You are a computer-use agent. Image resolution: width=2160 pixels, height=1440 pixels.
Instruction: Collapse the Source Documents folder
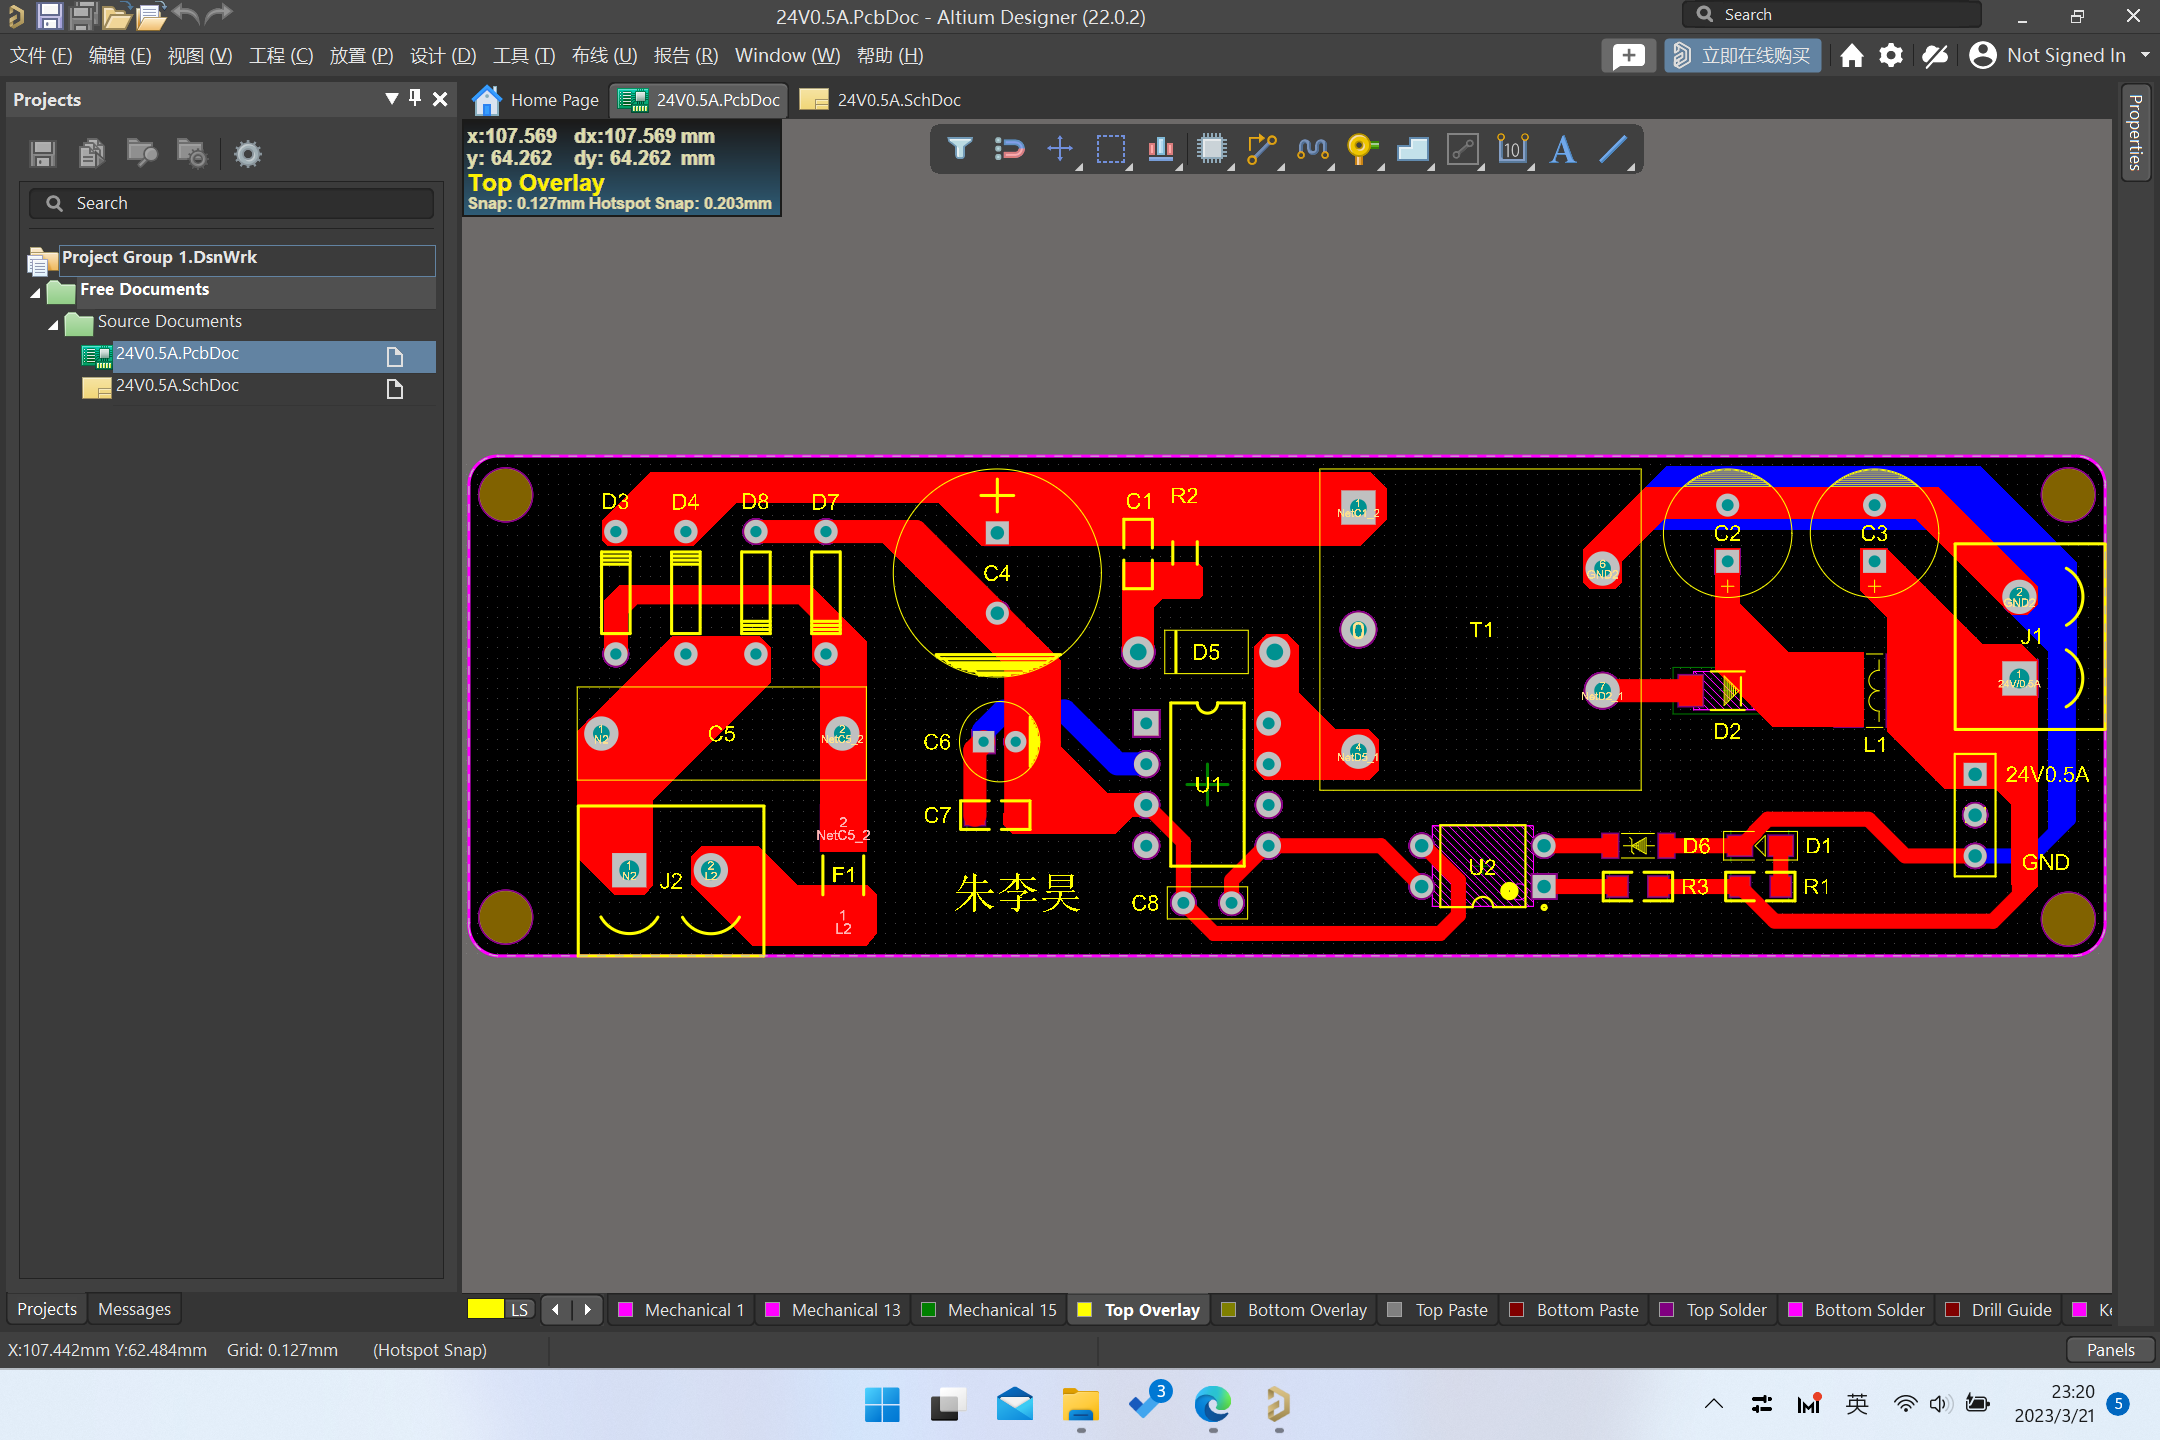pyautogui.click(x=54, y=324)
